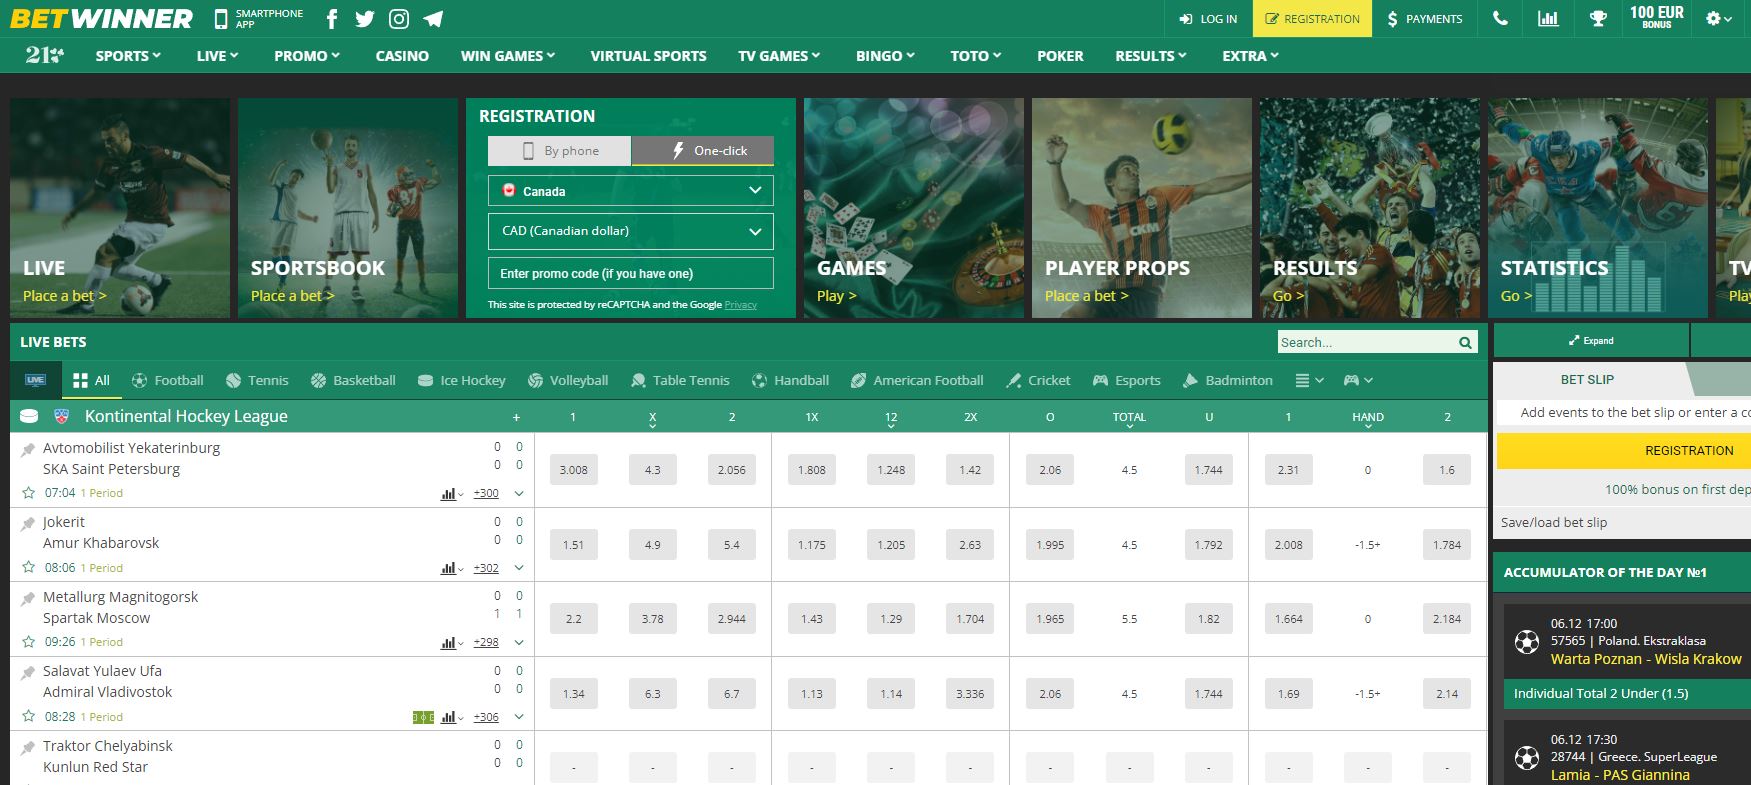Open the Casino menu item
The width and height of the screenshot is (1751, 785).
(x=402, y=56)
